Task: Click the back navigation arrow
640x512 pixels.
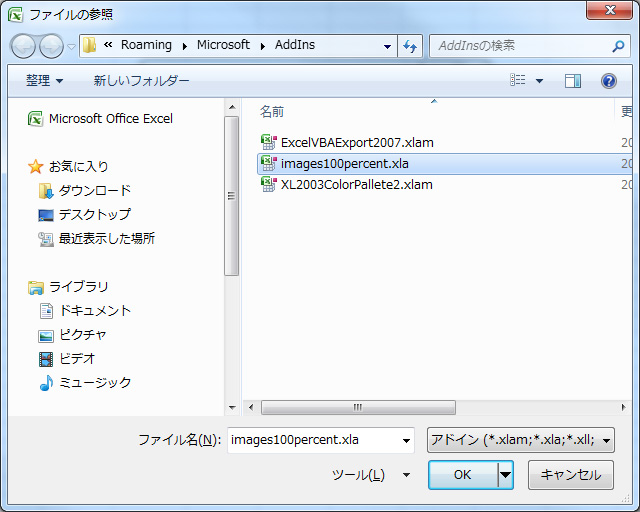Action: tap(24, 46)
